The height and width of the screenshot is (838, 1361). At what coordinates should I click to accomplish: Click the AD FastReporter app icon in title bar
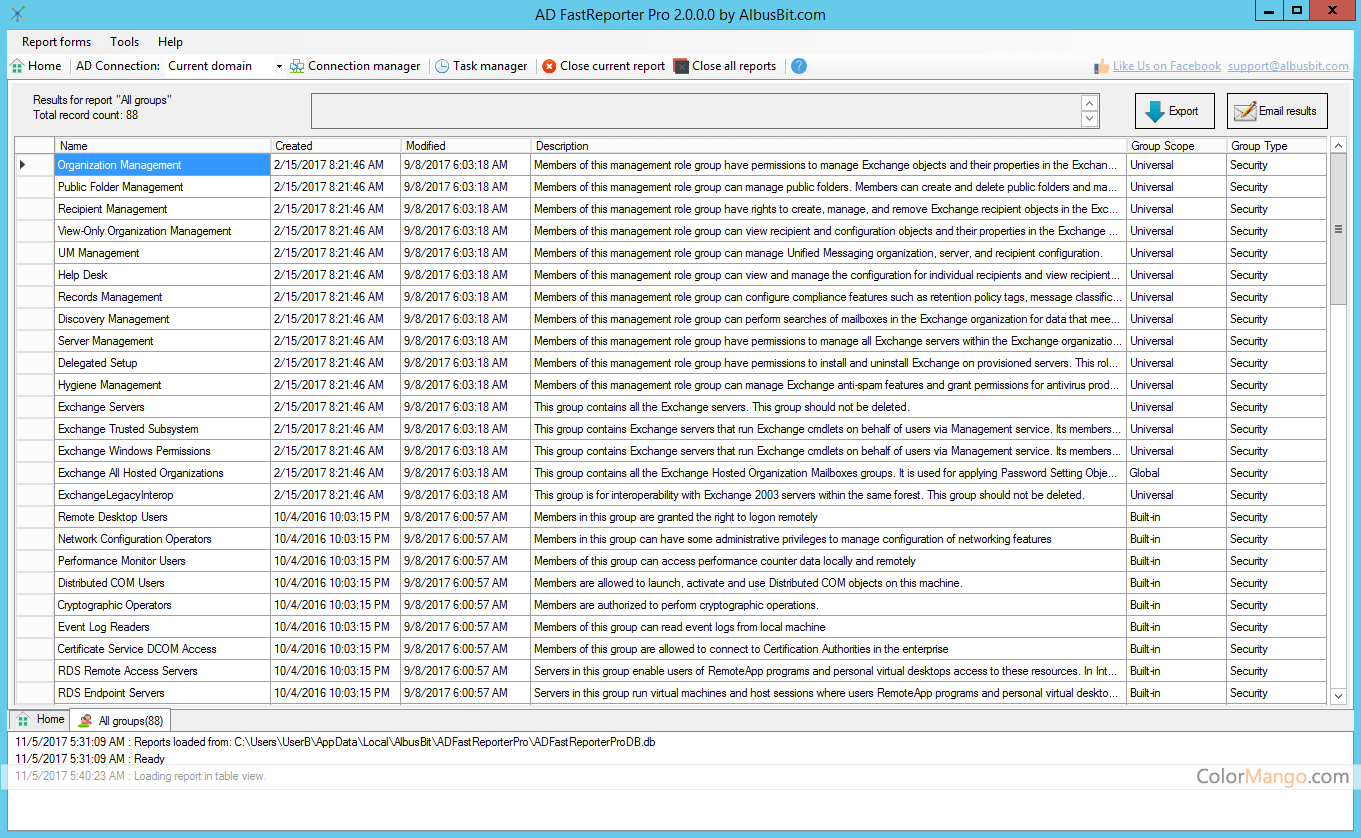(x=17, y=13)
